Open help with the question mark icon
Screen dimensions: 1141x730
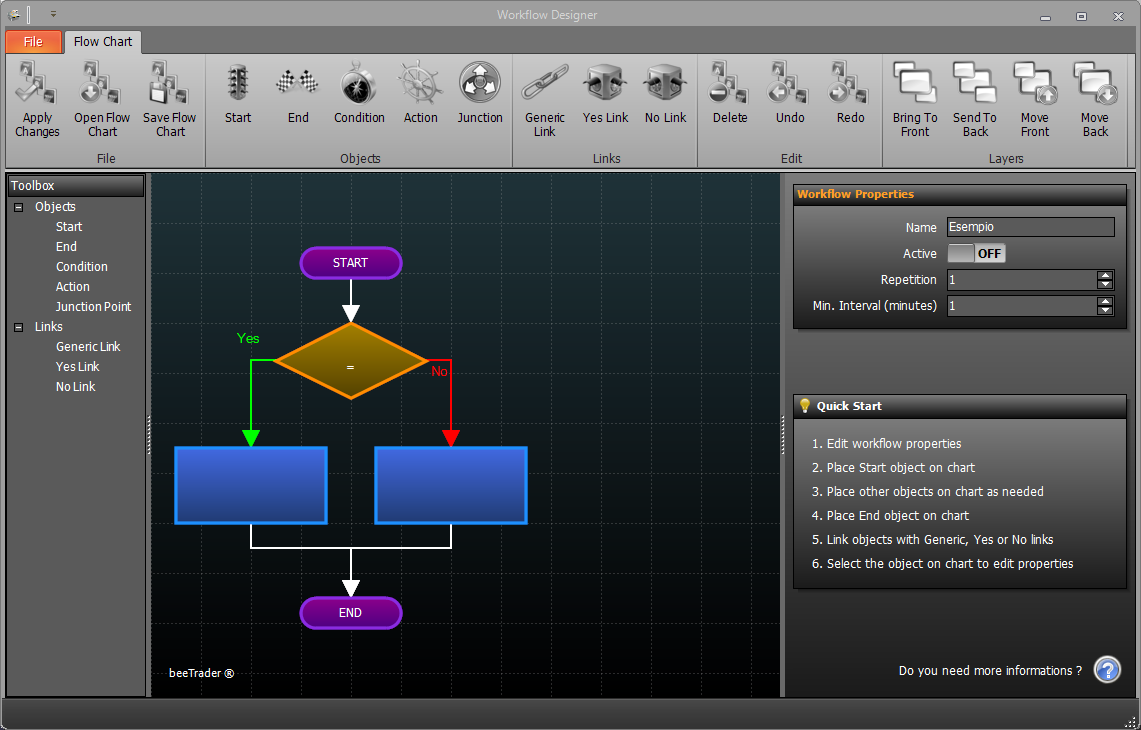[x=1107, y=670]
